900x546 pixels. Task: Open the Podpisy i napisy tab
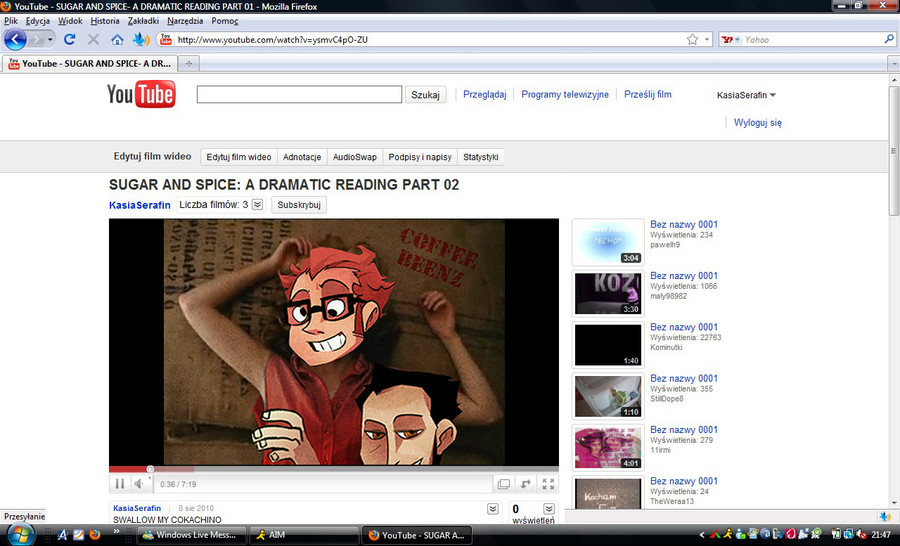420,157
